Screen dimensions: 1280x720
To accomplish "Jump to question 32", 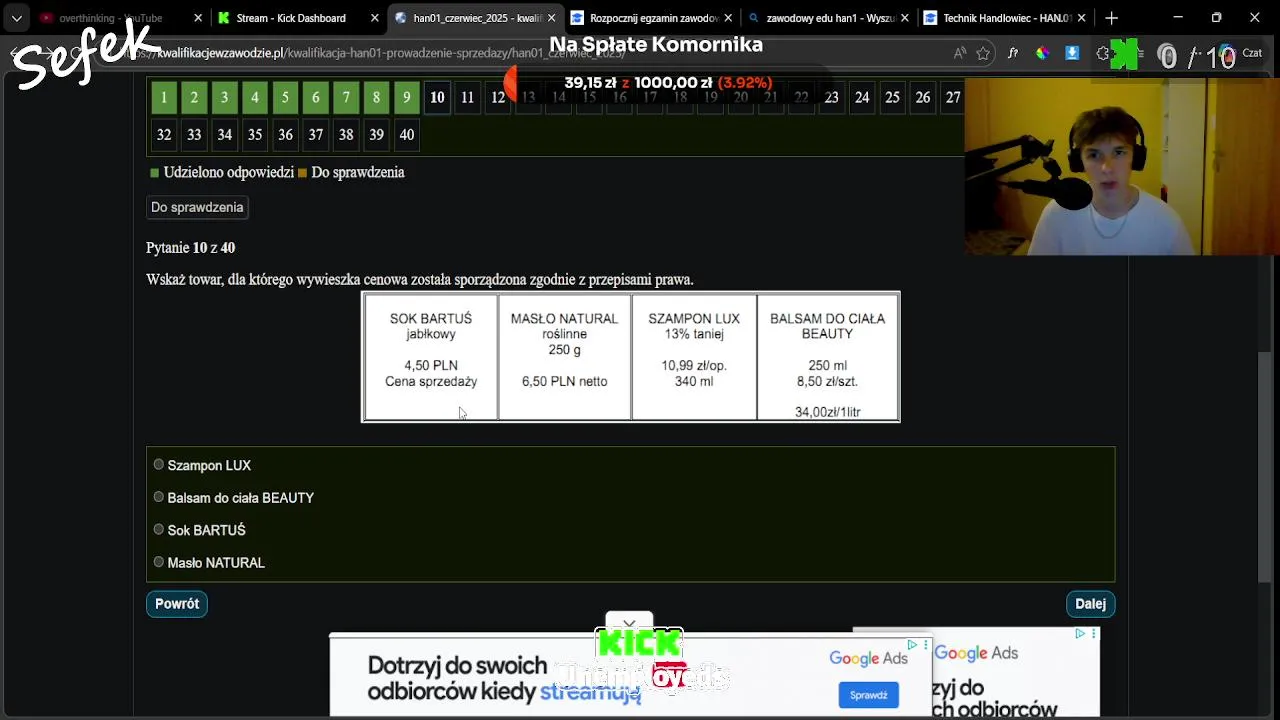I will click(164, 134).
